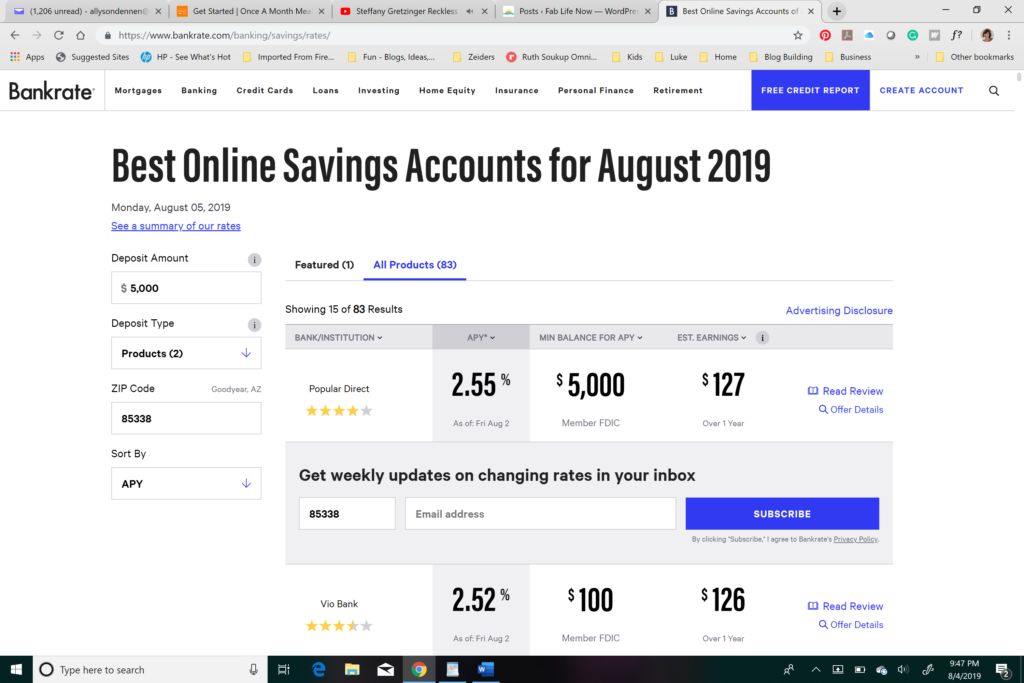The image size is (1024, 683).
Task: Click the Bankrate logo
Action: [x=52, y=91]
